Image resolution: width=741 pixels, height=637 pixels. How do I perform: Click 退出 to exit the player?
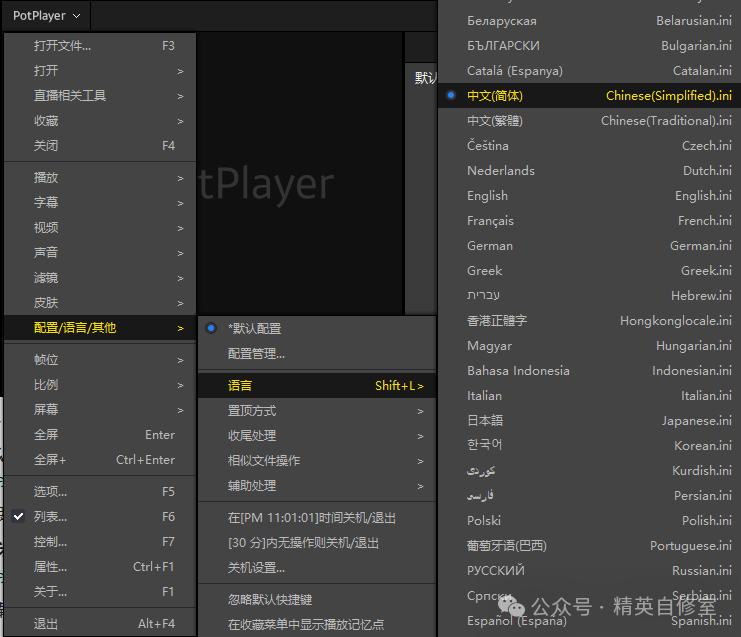click(x=46, y=624)
